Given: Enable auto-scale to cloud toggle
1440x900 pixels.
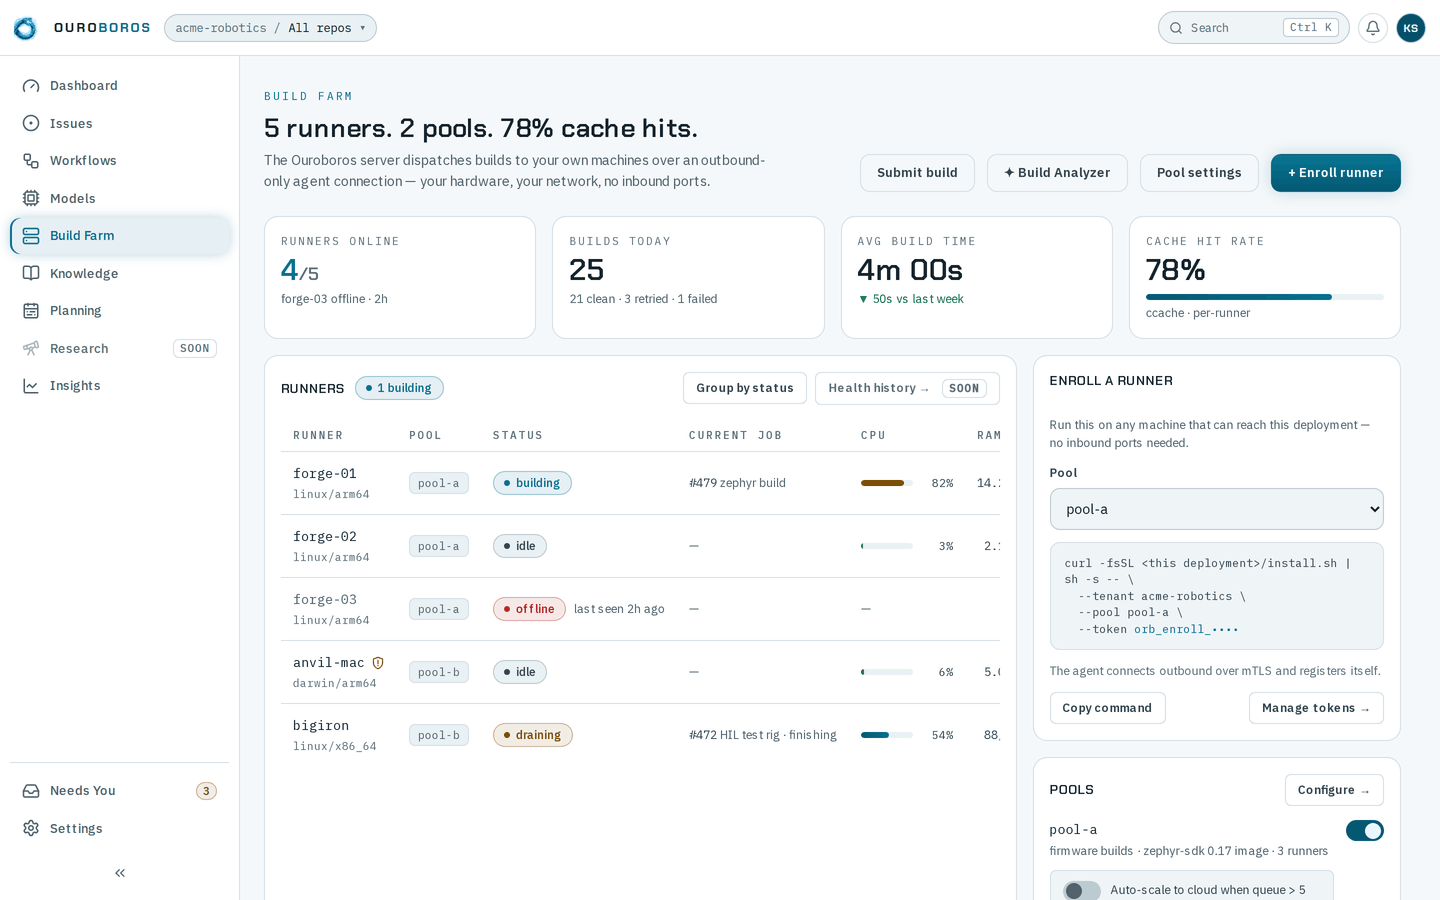Looking at the screenshot, I should click(1082, 890).
